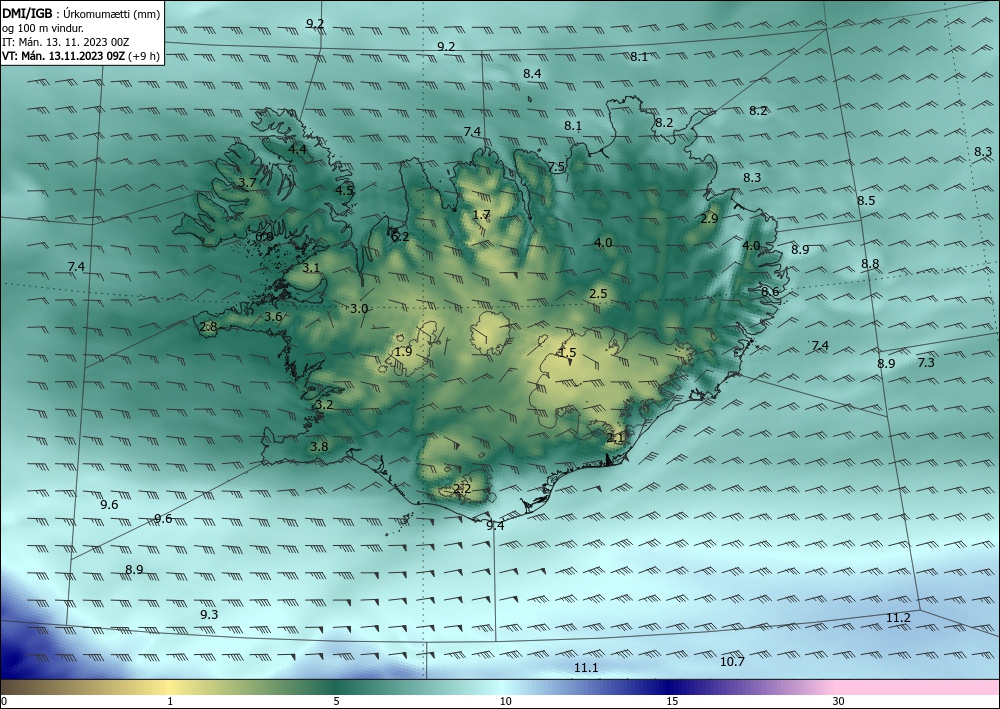Click the 3.0 value on the dotted line

click(359, 309)
